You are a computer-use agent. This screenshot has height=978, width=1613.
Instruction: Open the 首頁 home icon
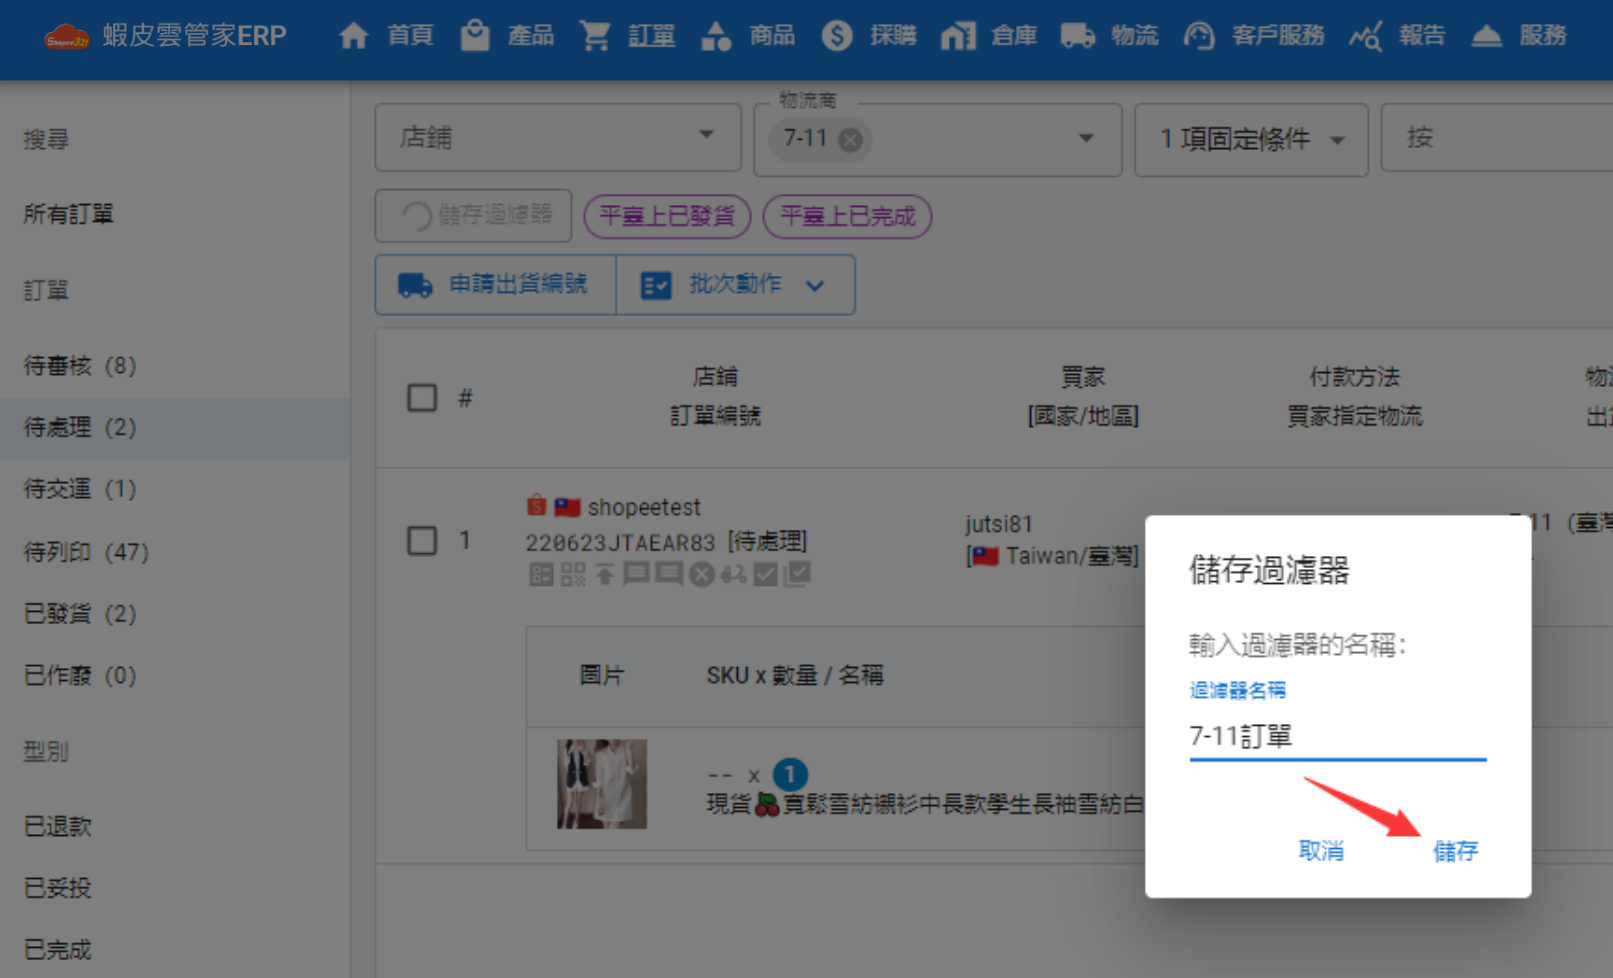(x=353, y=36)
